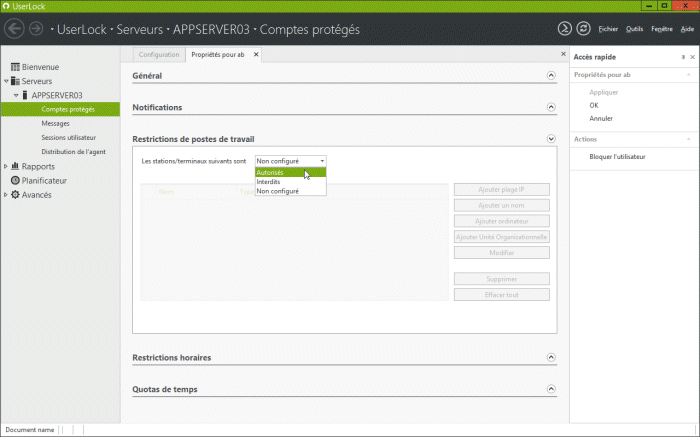Image resolution: width=700 pixels, height=437 pixels.
Task: Collapse Restrictions de postes de travail section
Action: tap(551, 139)
